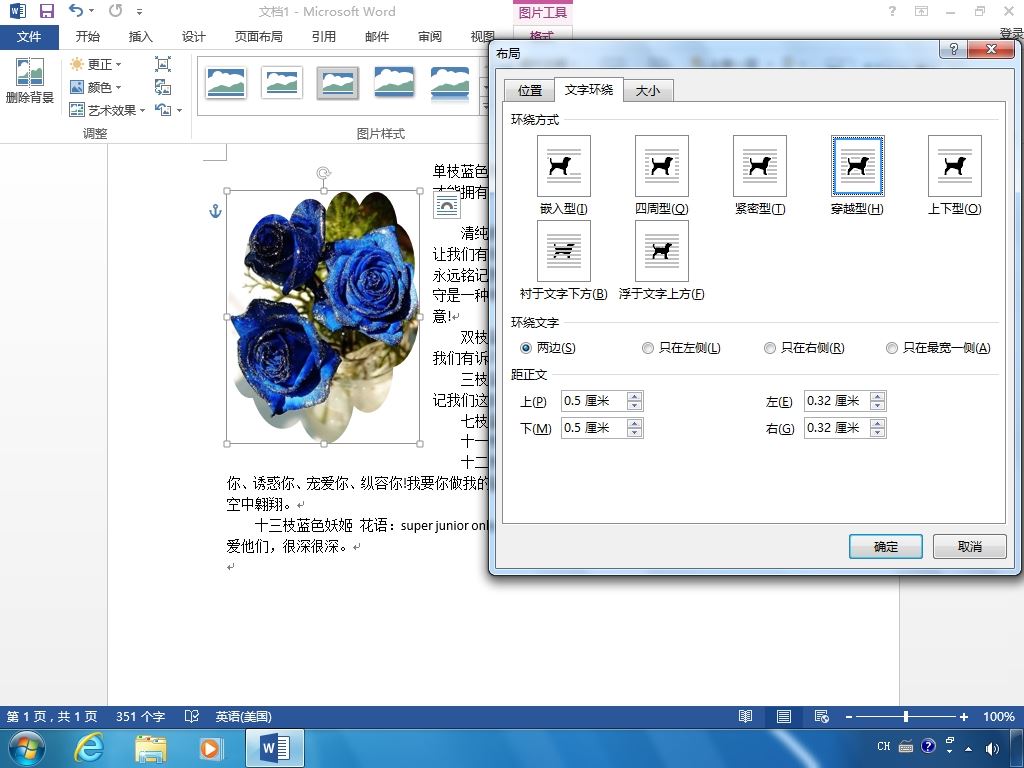Click the Top (上) distance input field

click(x=594, y=400)
